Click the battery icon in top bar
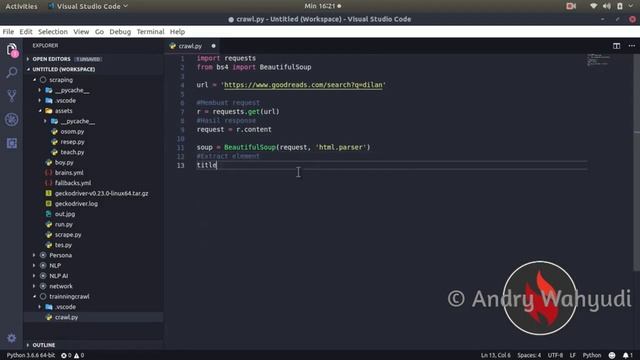This screenshot has height=360, width=640. coord(620,6)
